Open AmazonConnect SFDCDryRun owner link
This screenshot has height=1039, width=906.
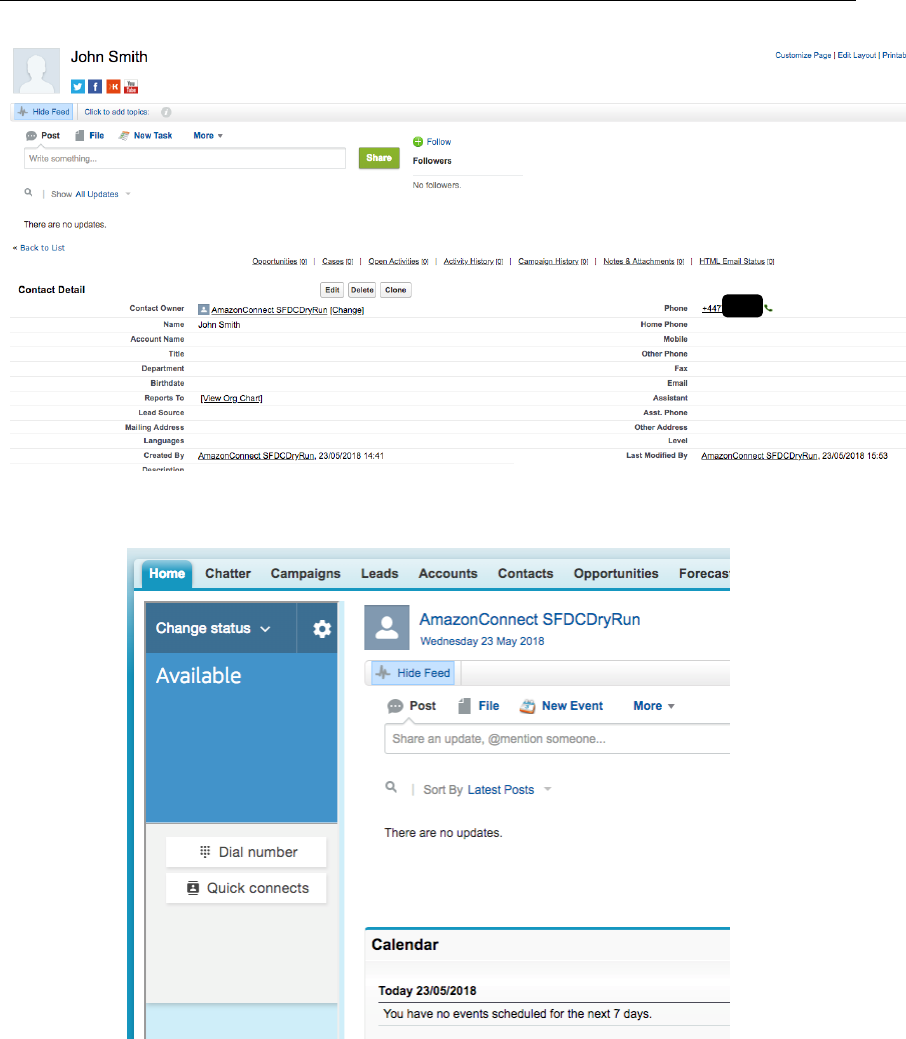click(x=269, y=310)
